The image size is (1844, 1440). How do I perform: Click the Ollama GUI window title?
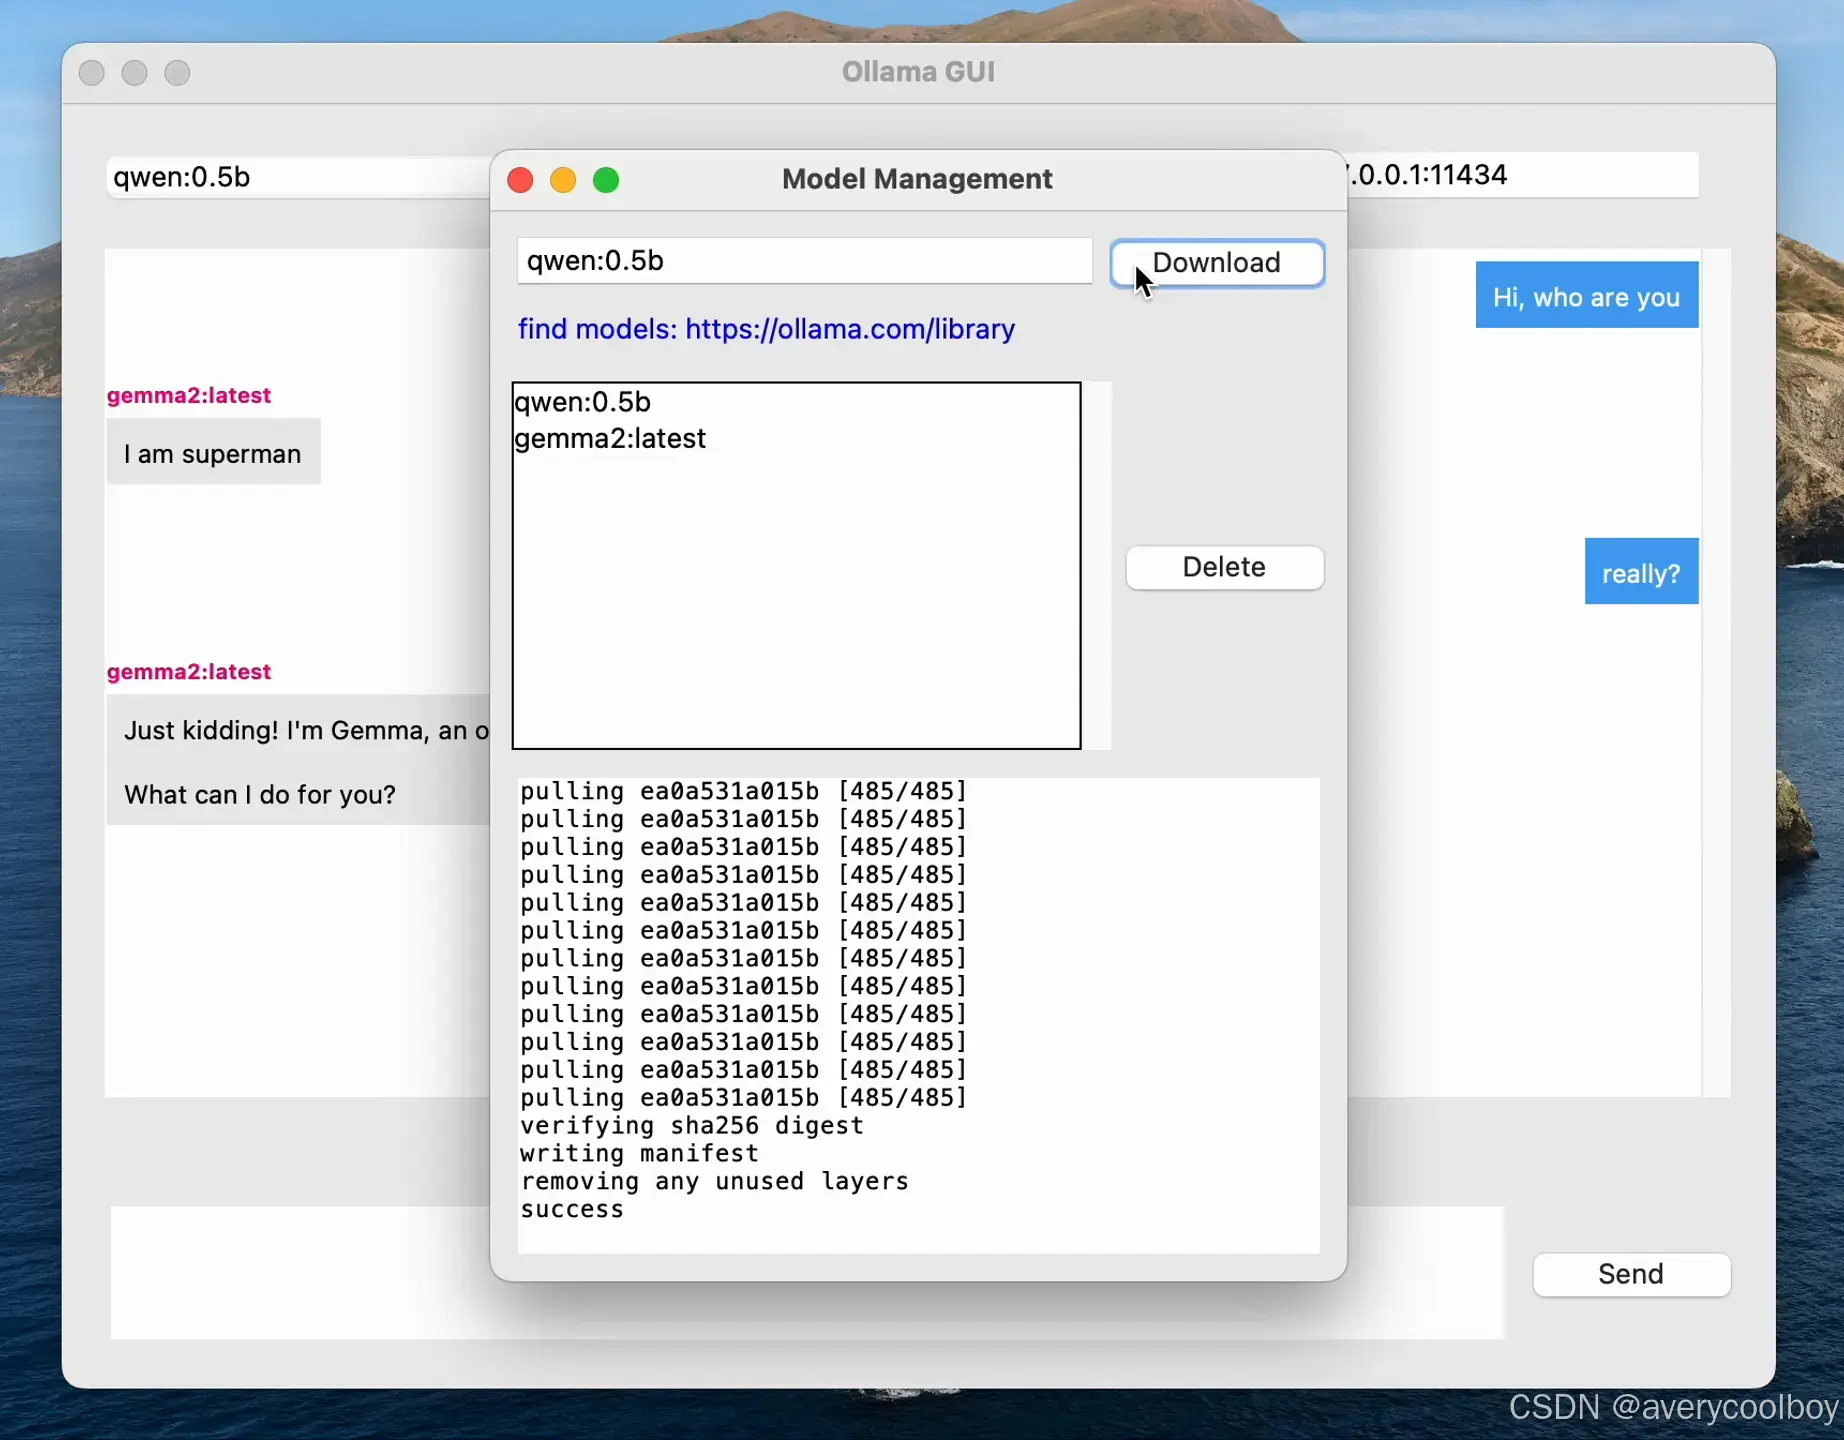[918, 72]
